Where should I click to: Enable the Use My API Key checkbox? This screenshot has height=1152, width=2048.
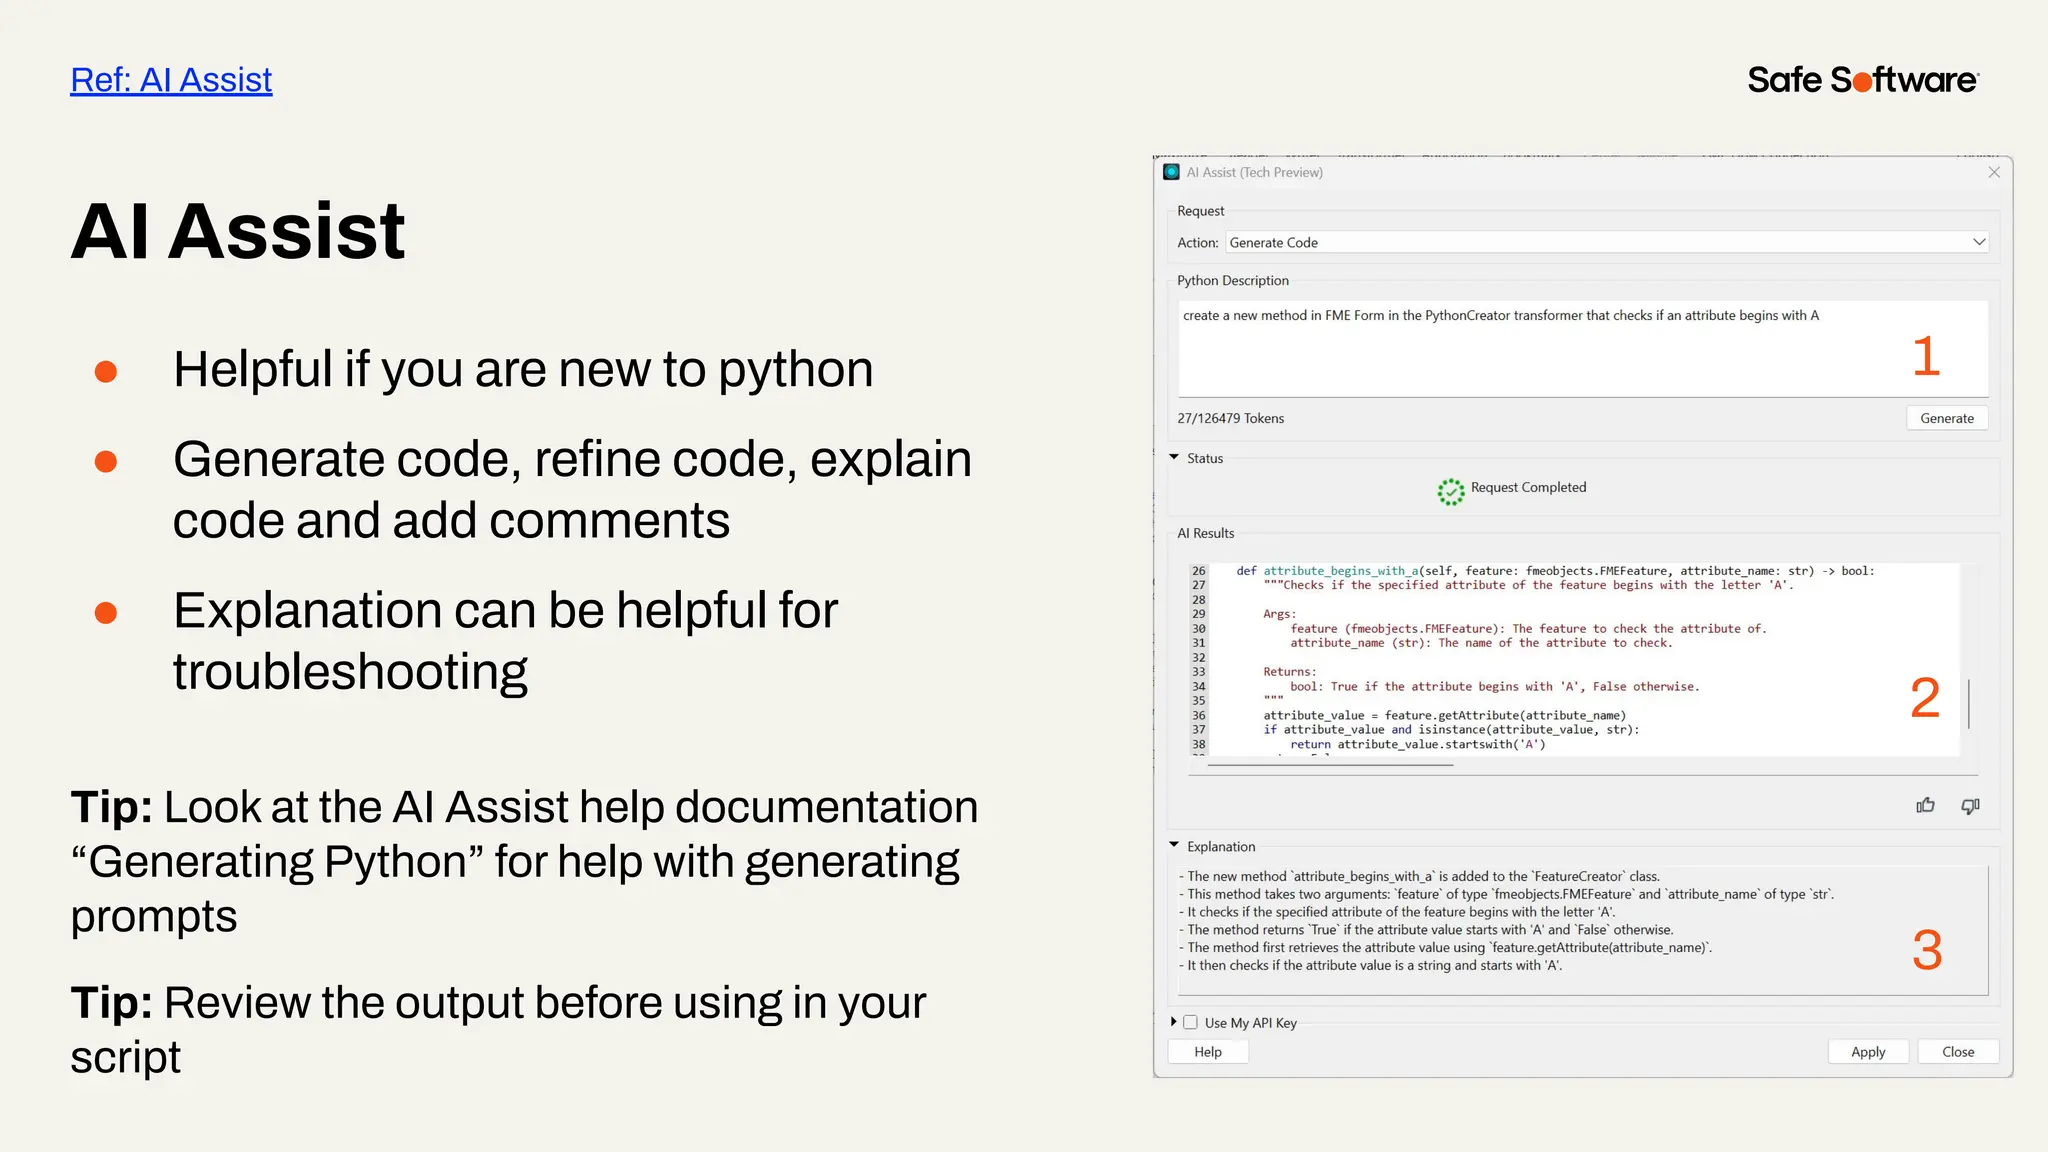coord(1190,1022)
